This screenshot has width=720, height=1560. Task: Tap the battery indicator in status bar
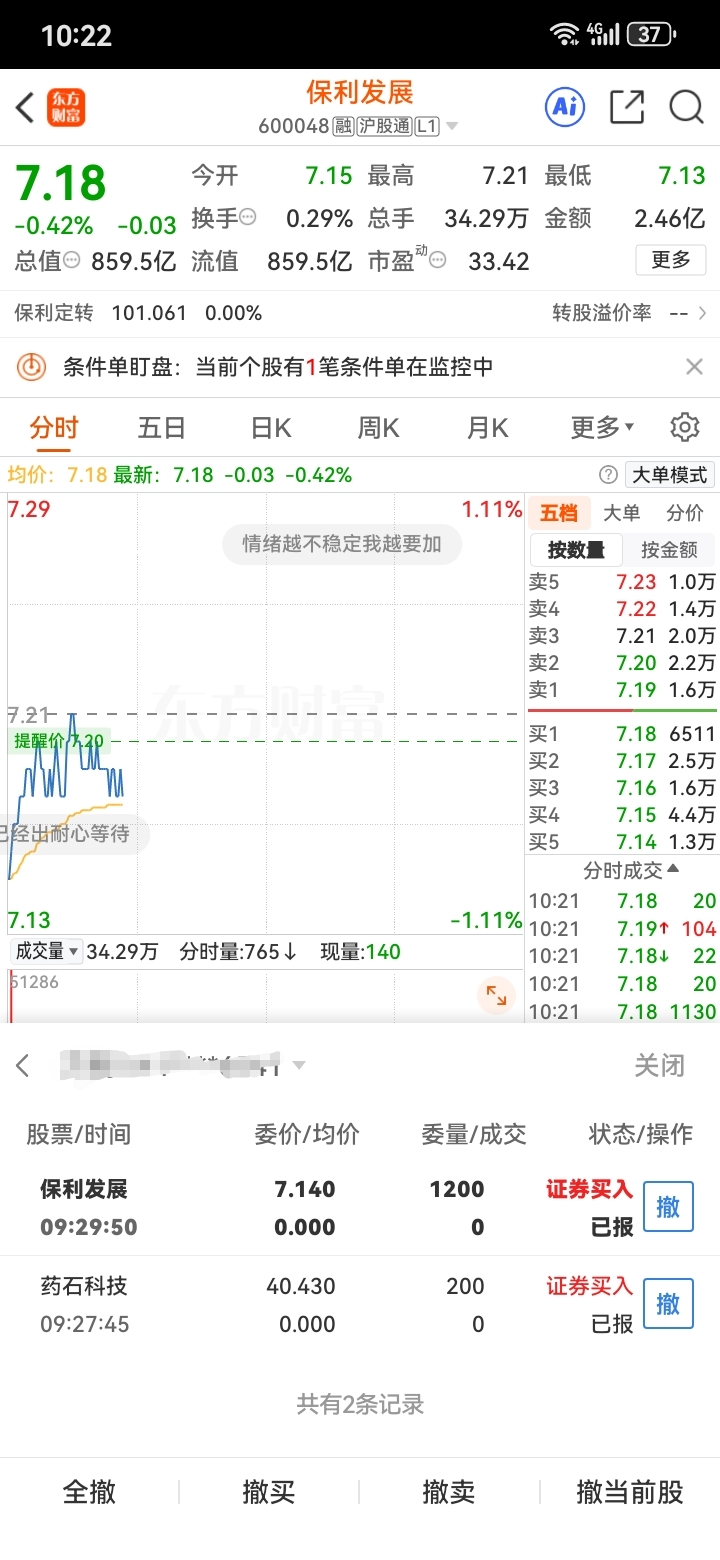coord(652,35)
